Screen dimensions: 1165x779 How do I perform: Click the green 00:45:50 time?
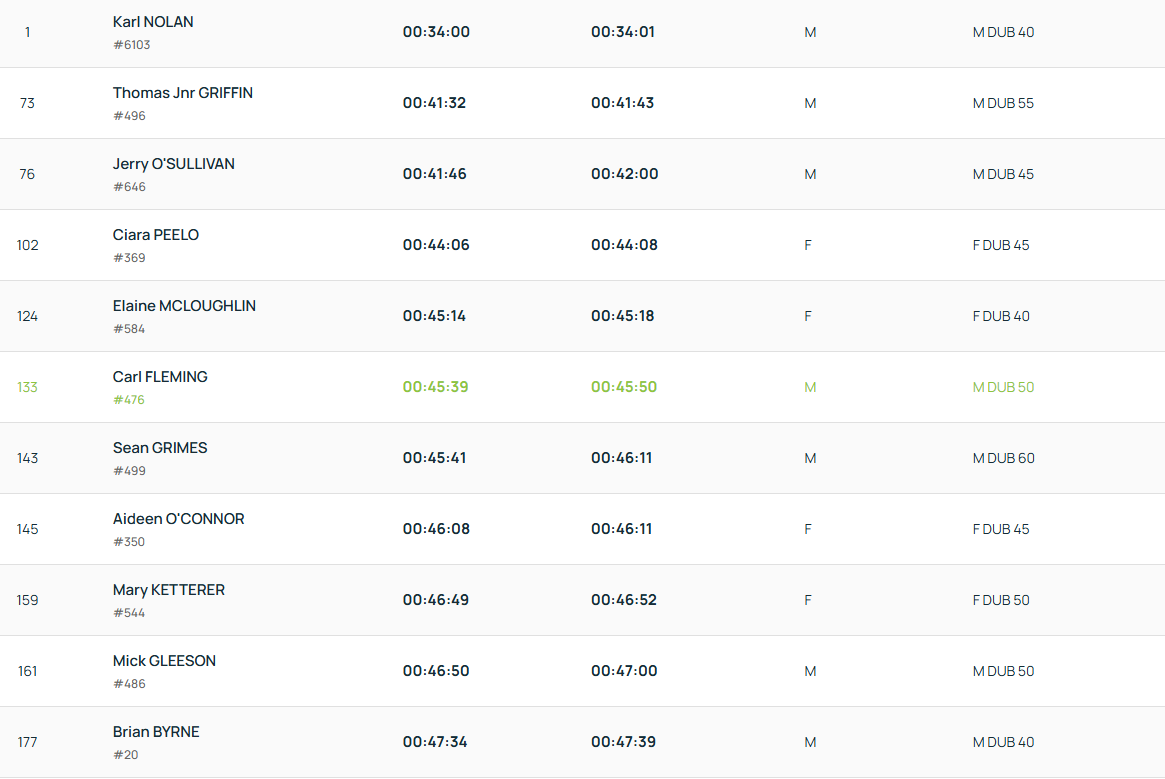[x=624, y=387]
